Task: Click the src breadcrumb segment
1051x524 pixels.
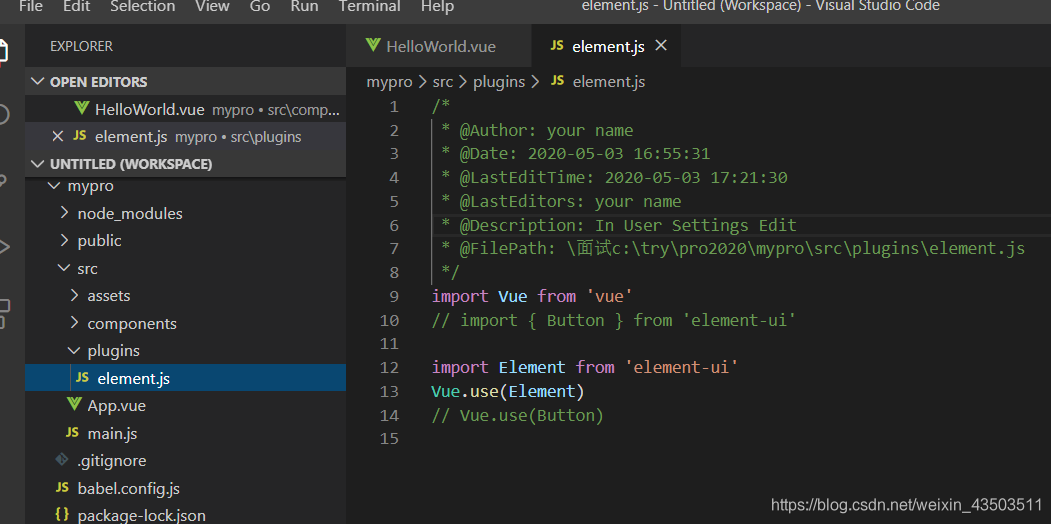Action: (x=442, y=82)
